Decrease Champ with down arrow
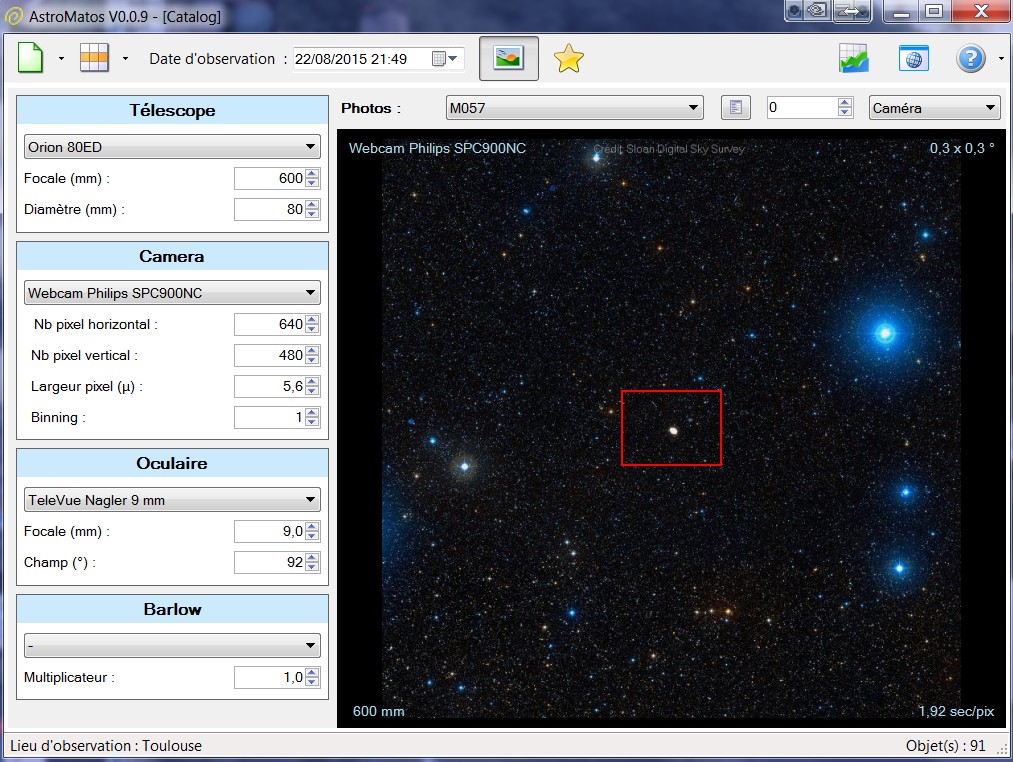The image size is (1013, 762). [x=312, y=567]
